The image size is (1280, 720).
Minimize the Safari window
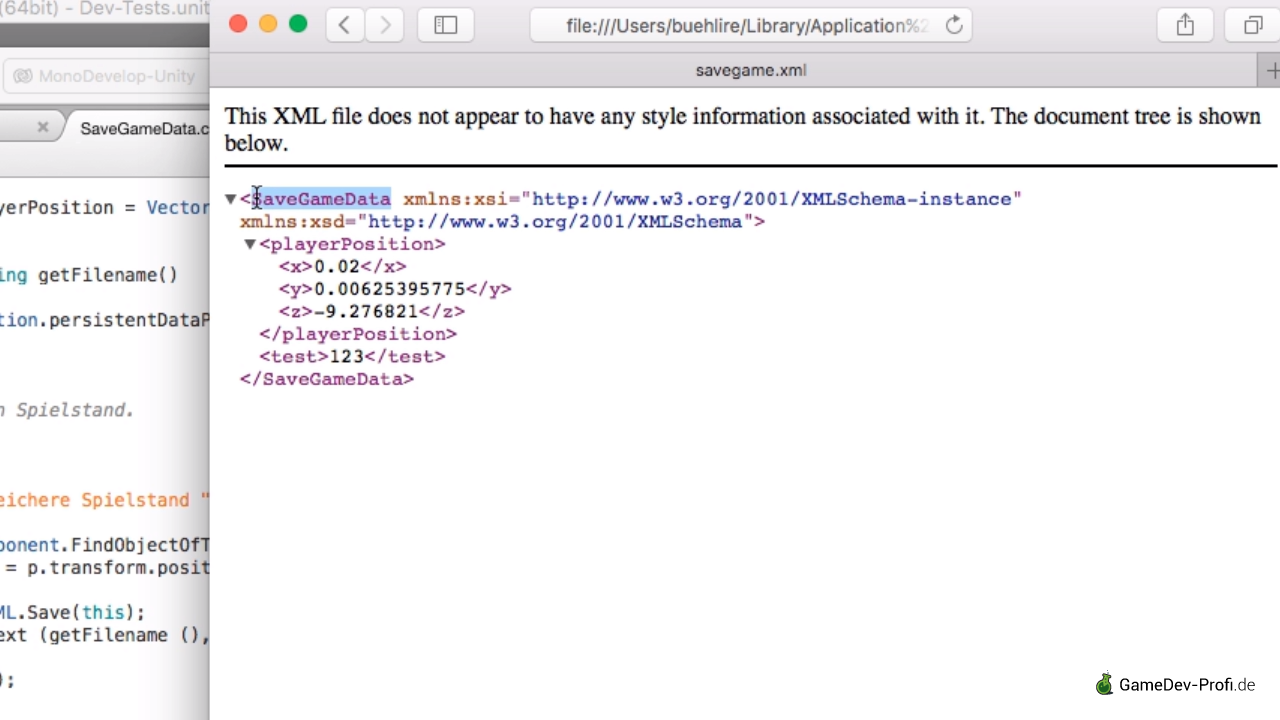point(268,24)
